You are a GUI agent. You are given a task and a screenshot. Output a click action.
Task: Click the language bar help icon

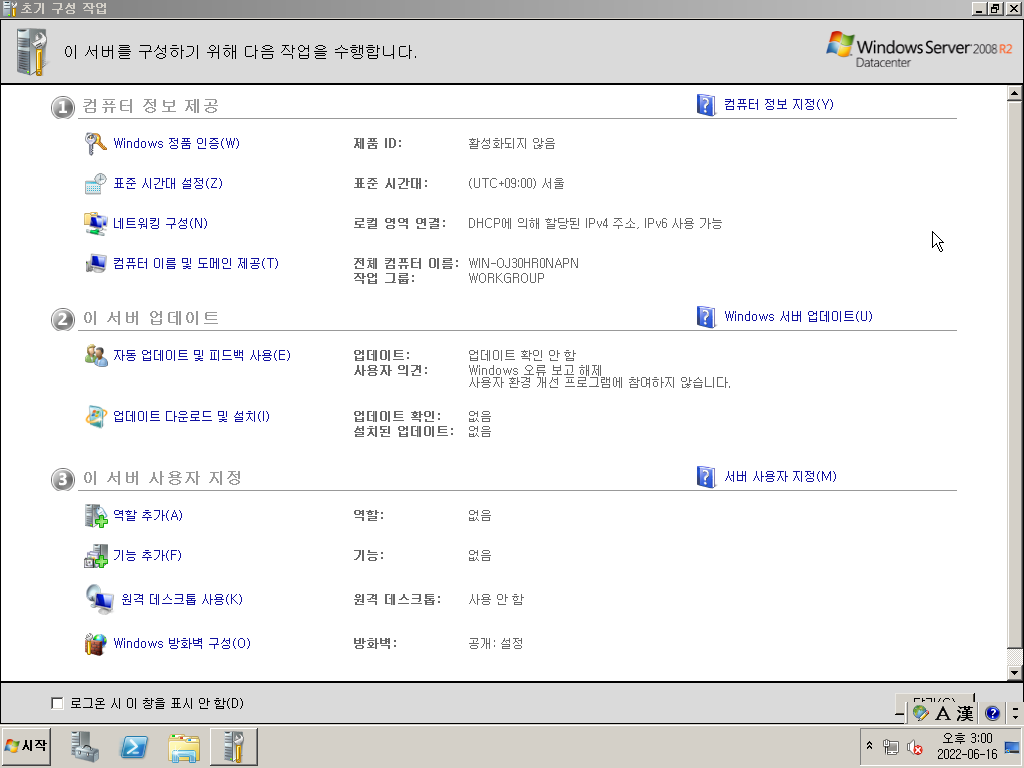pos(993,714)
